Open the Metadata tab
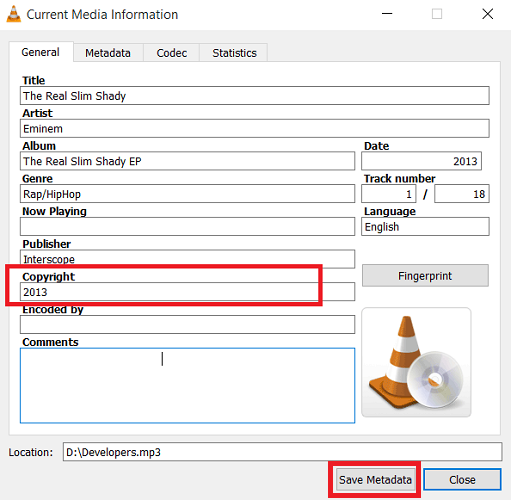The image size is (511, 500). [x=108, y=53]
